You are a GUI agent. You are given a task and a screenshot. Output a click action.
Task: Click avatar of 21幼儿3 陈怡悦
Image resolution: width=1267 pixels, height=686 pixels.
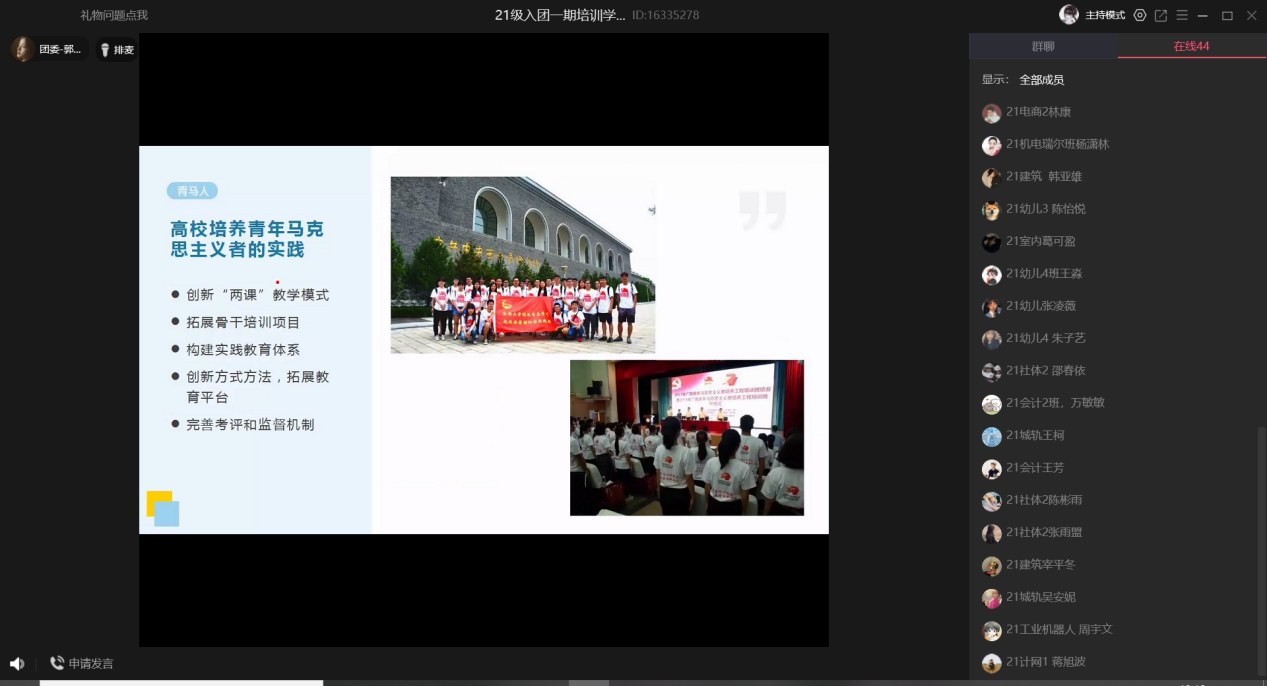[991, 210]
